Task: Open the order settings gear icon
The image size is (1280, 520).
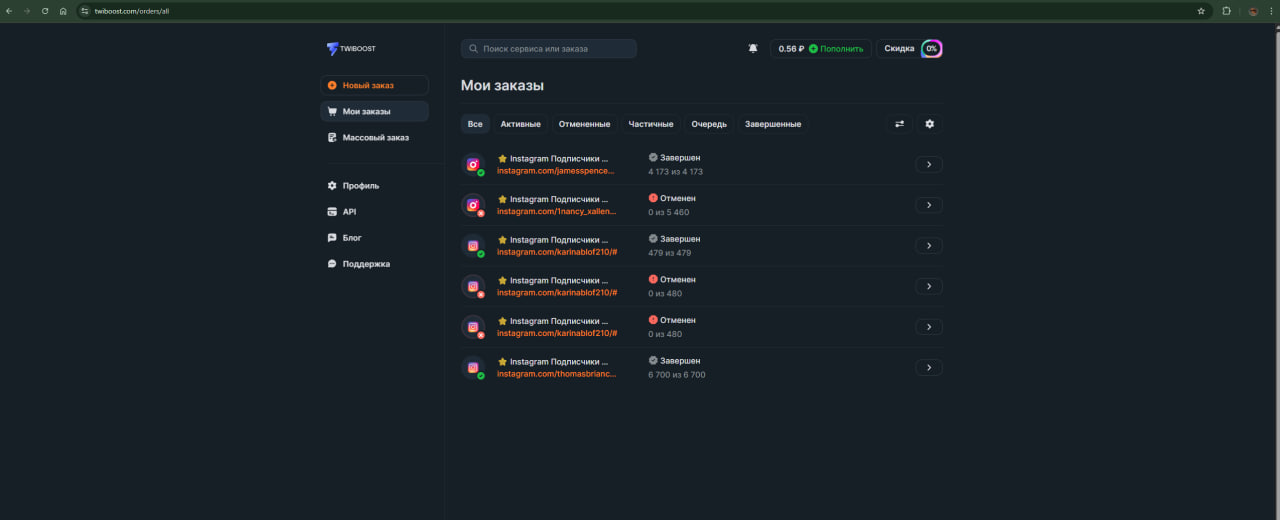Action: (x=929, y=124)
